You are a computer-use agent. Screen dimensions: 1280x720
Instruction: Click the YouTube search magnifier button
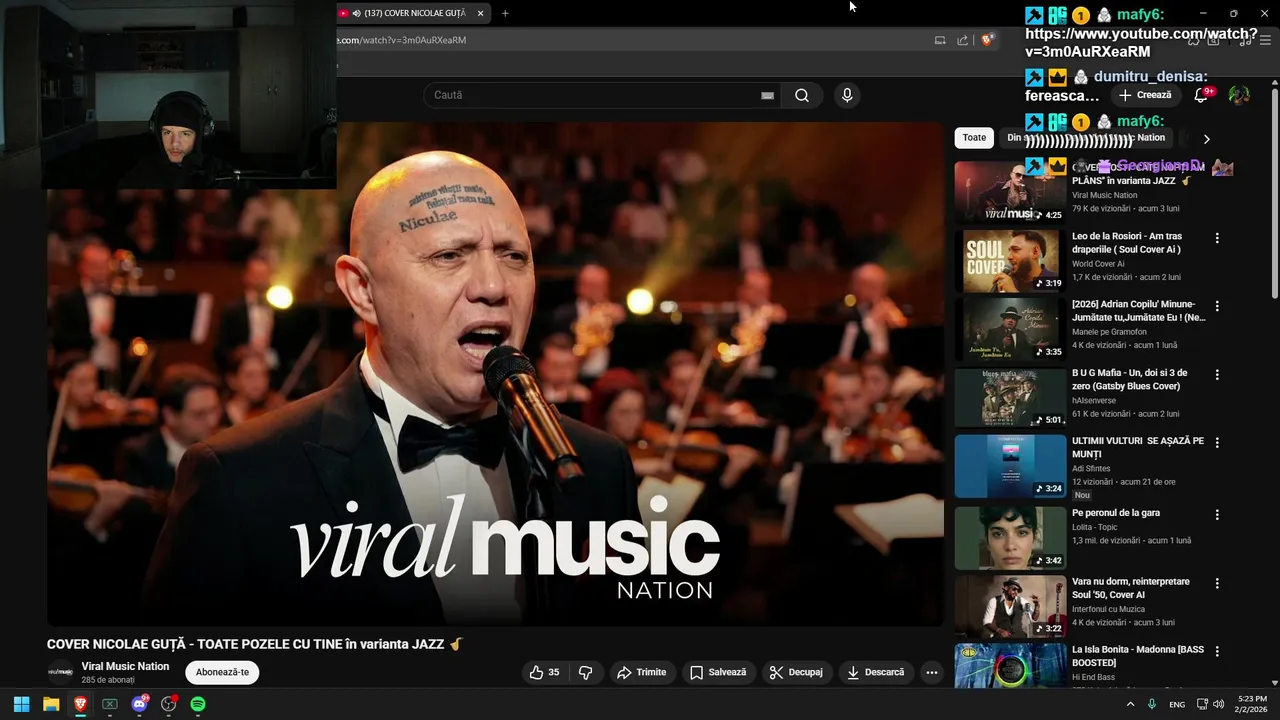click(x=801, y=95)
